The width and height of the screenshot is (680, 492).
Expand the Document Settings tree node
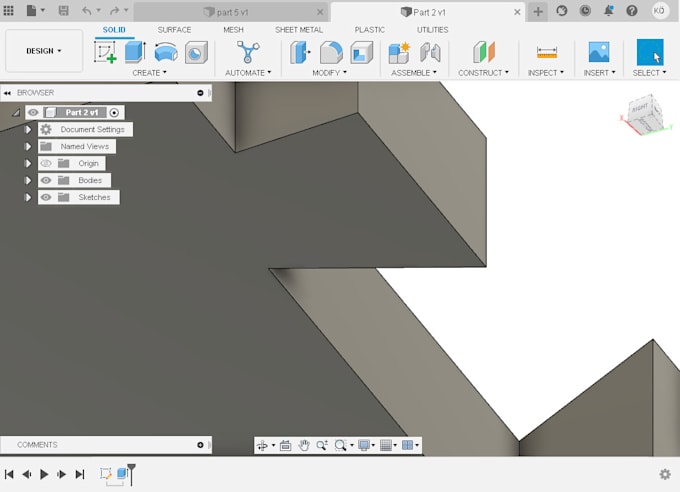click(28, 130)
